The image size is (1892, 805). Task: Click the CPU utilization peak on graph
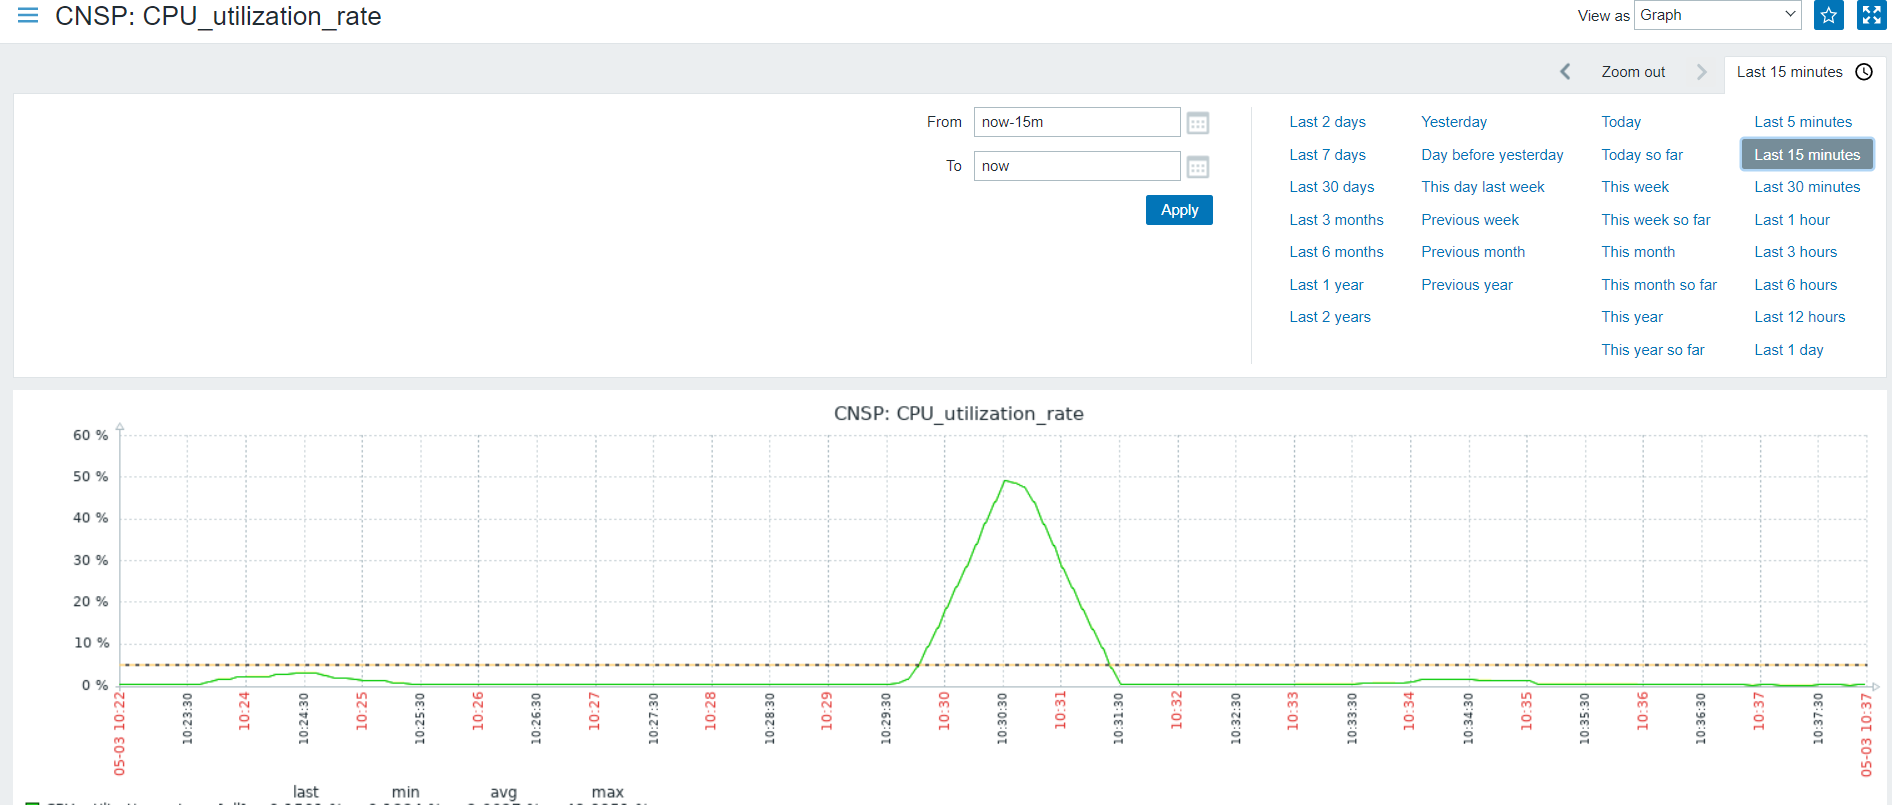[1005, 481]
